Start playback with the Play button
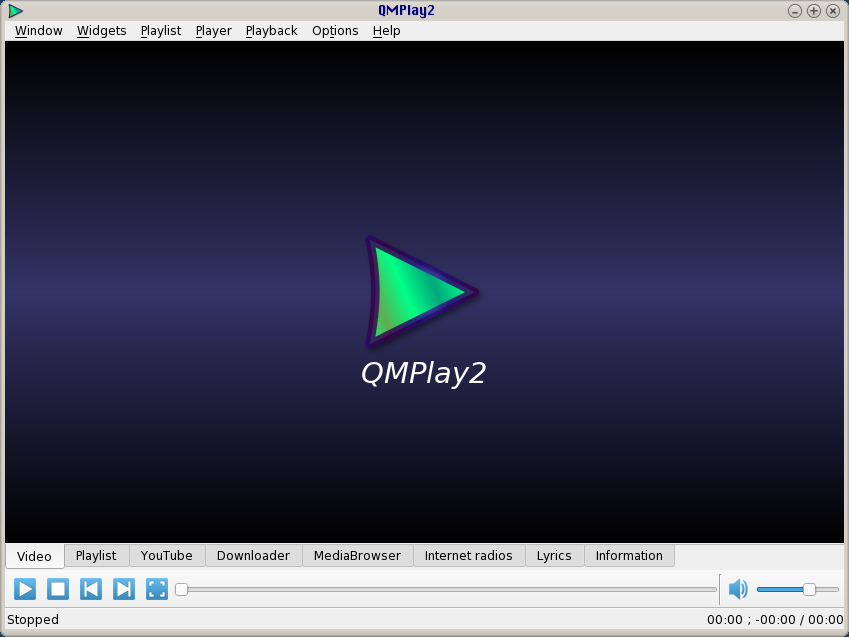 pos(25,589)
